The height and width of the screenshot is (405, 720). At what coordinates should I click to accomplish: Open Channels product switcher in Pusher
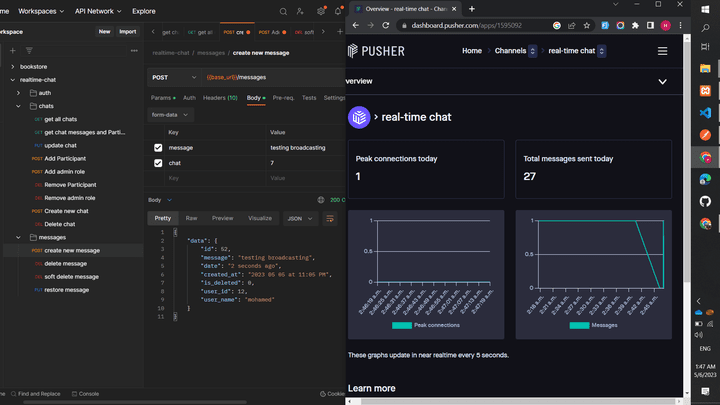click(533, 51)
